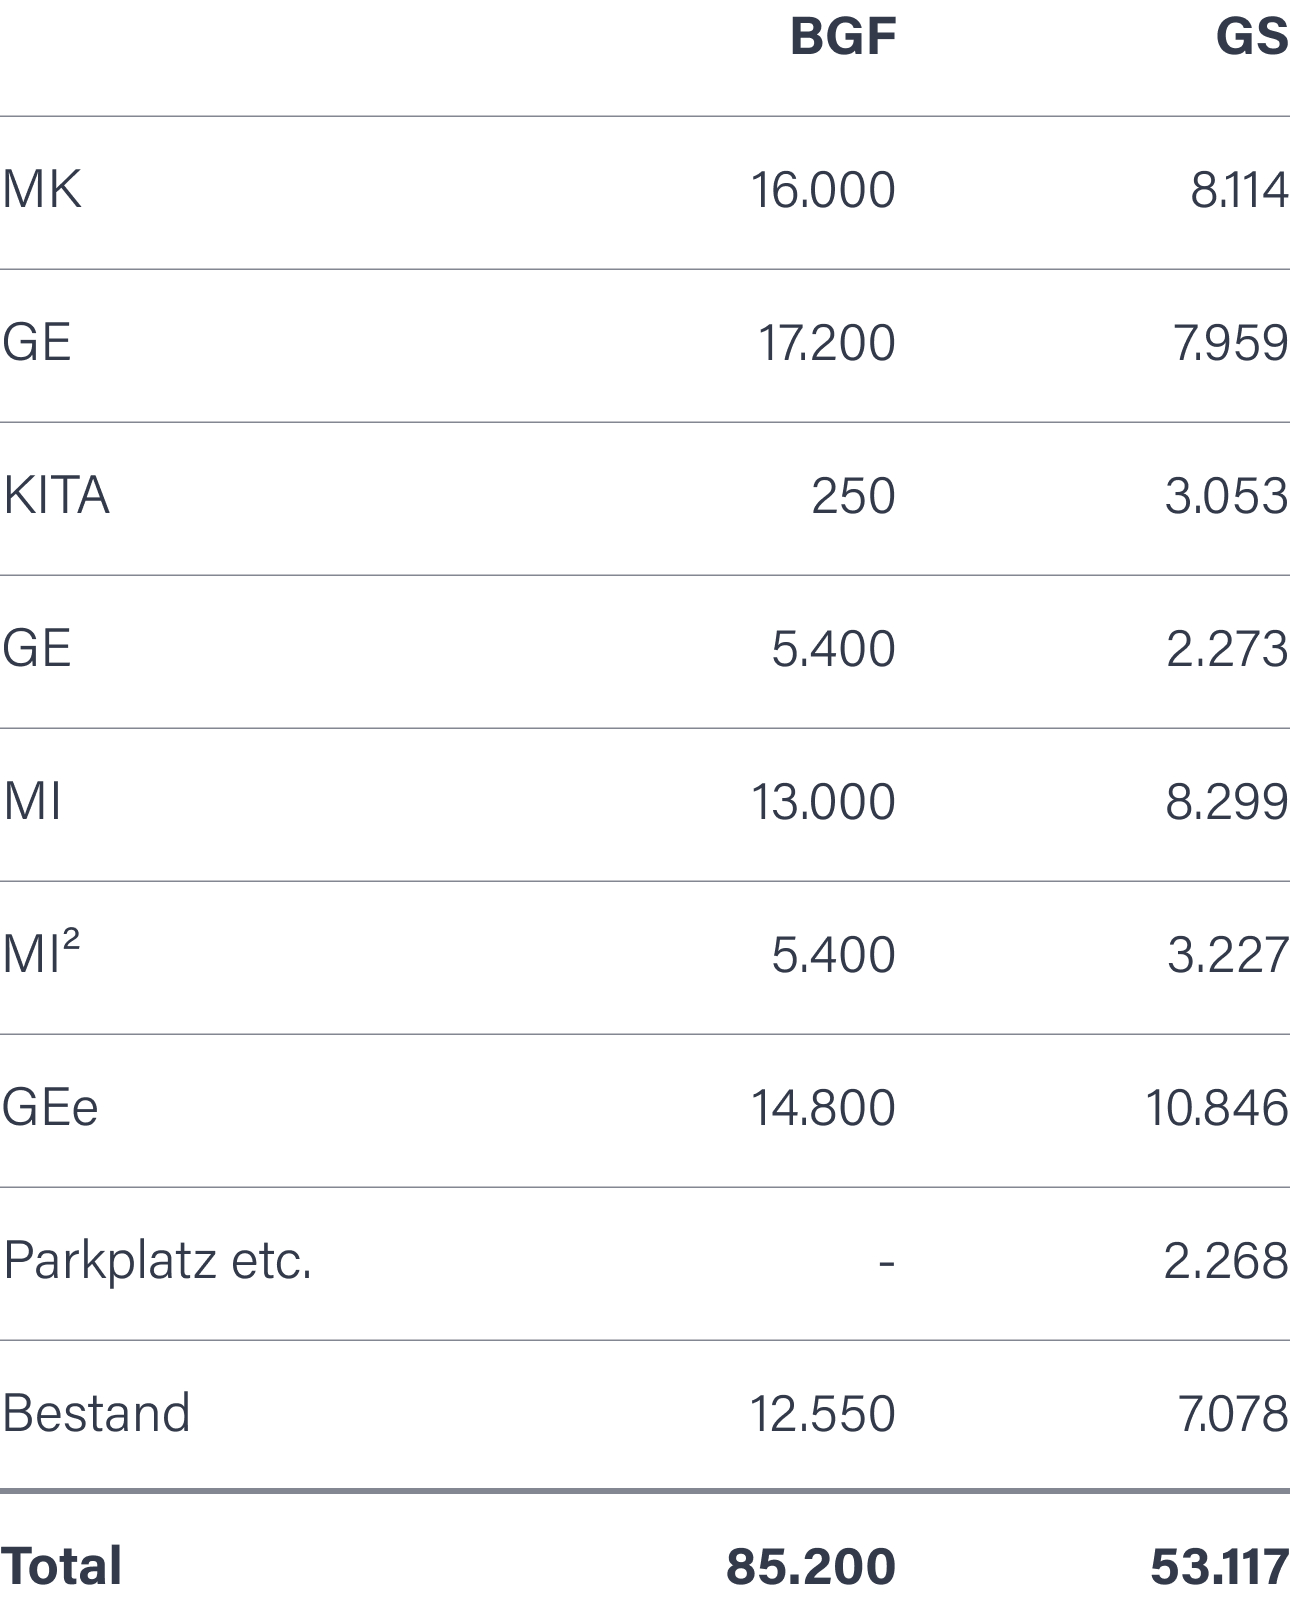Viewport: 1290px width, 1611px height.
Task: Click the GS column header
Action: point(1252,37)
